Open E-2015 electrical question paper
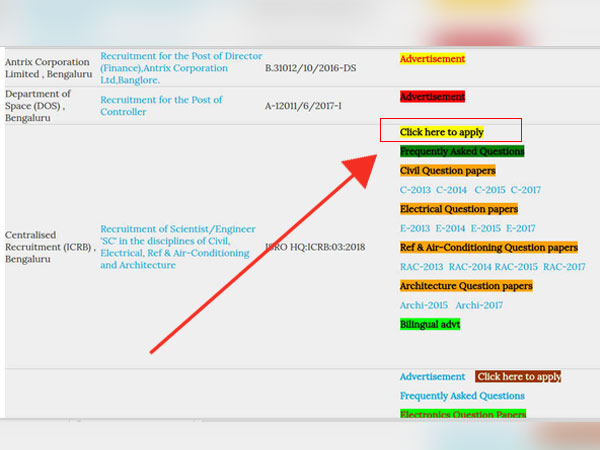Viewport: 600px width, 450px height. tap(486, 228)
